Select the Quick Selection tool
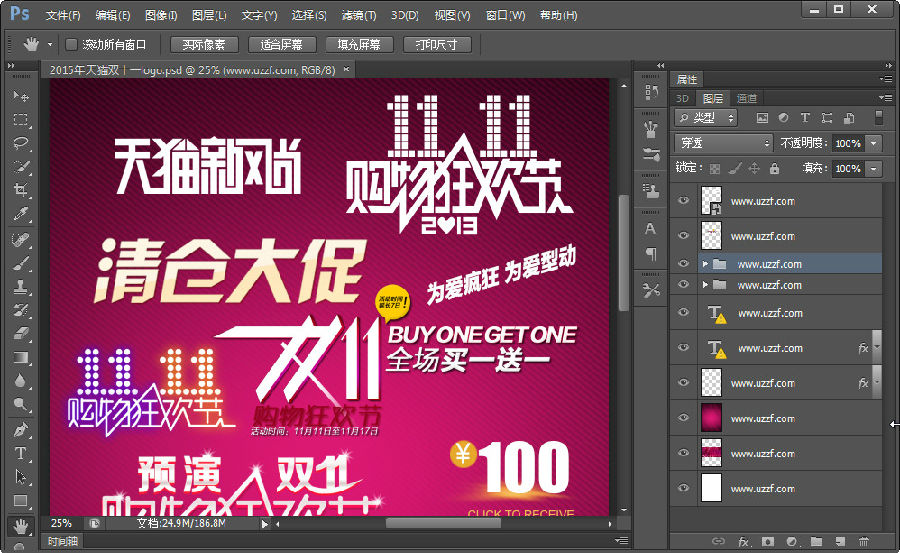 [x=21, y=167]
